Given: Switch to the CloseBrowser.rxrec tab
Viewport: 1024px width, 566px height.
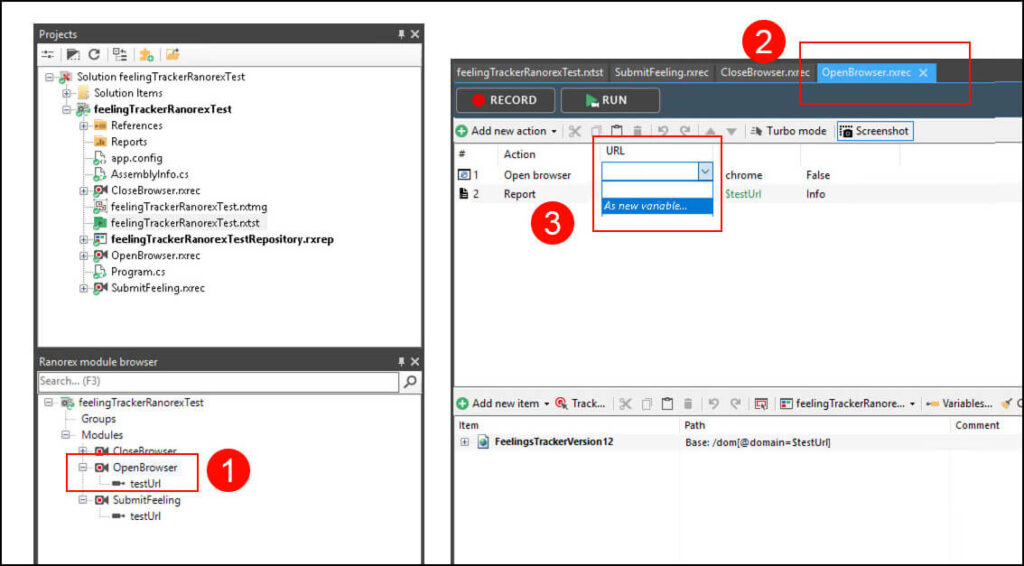Looking at the screenshot, I should click(765, 72).
